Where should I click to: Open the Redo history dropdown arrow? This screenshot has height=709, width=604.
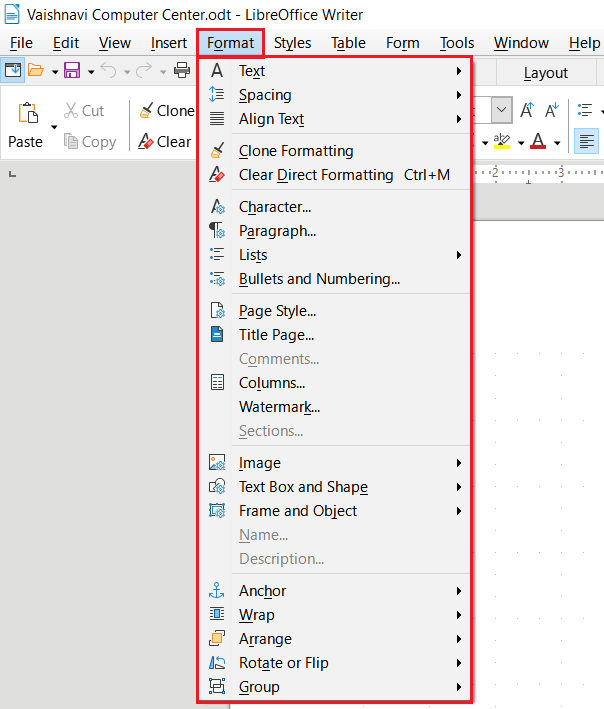(163, 71)
